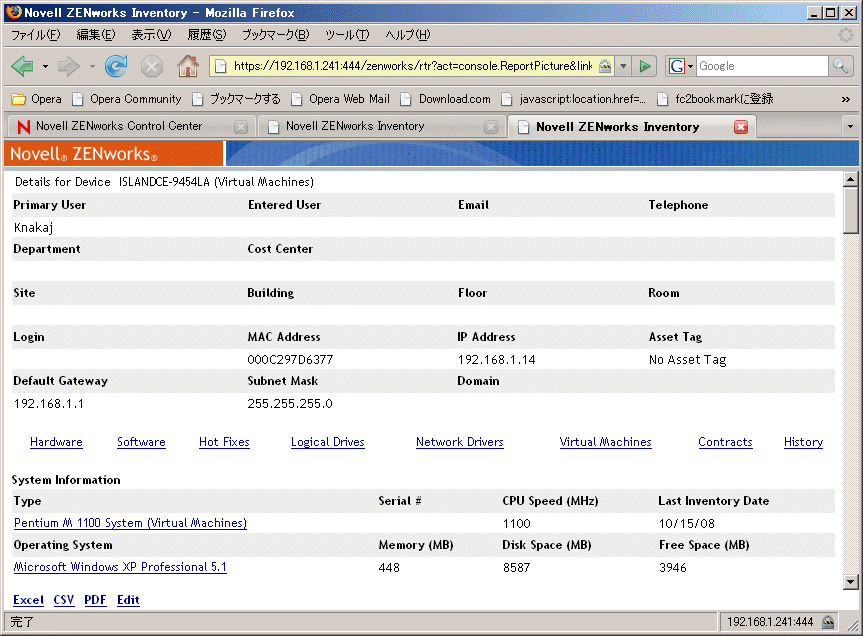Viewport: 863px width, 636px height.
Task: Export the report to Excel
Action: pyautogui.click(x=28, y=600)
